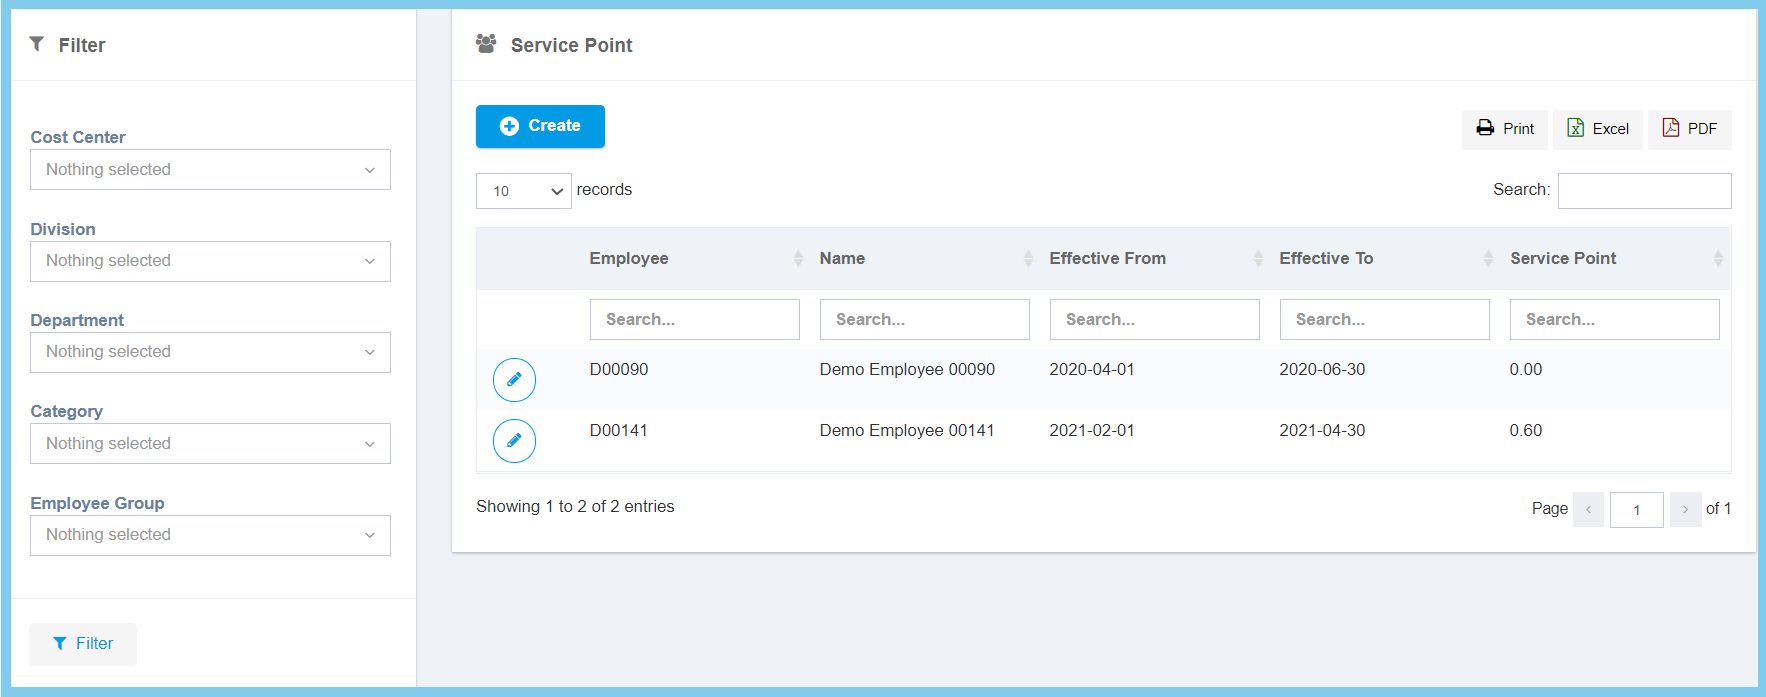Screen dimensions: 1766x697
Task: Open the Cost Center dropdown
Action: pos(210,170)
